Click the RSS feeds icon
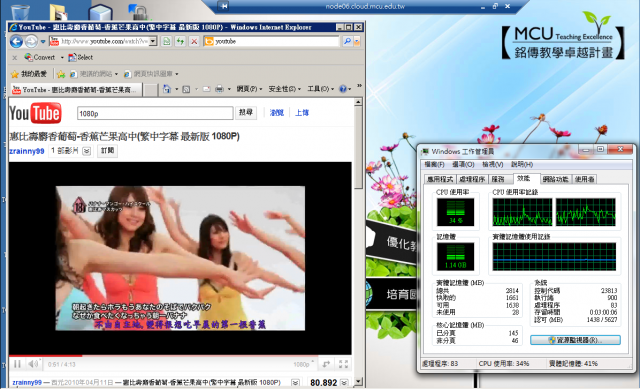 (186, 89)
